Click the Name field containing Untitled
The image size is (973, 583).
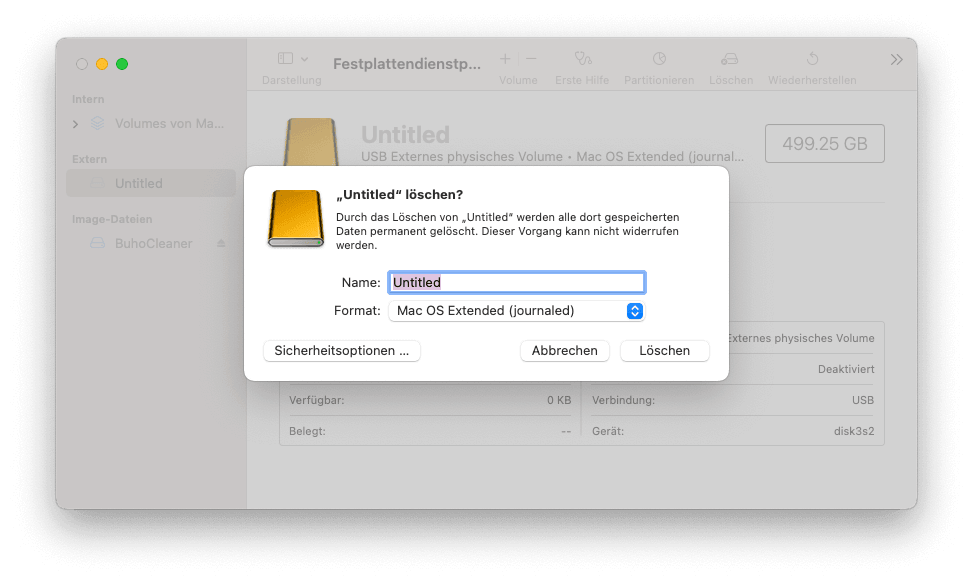[517, 282]
